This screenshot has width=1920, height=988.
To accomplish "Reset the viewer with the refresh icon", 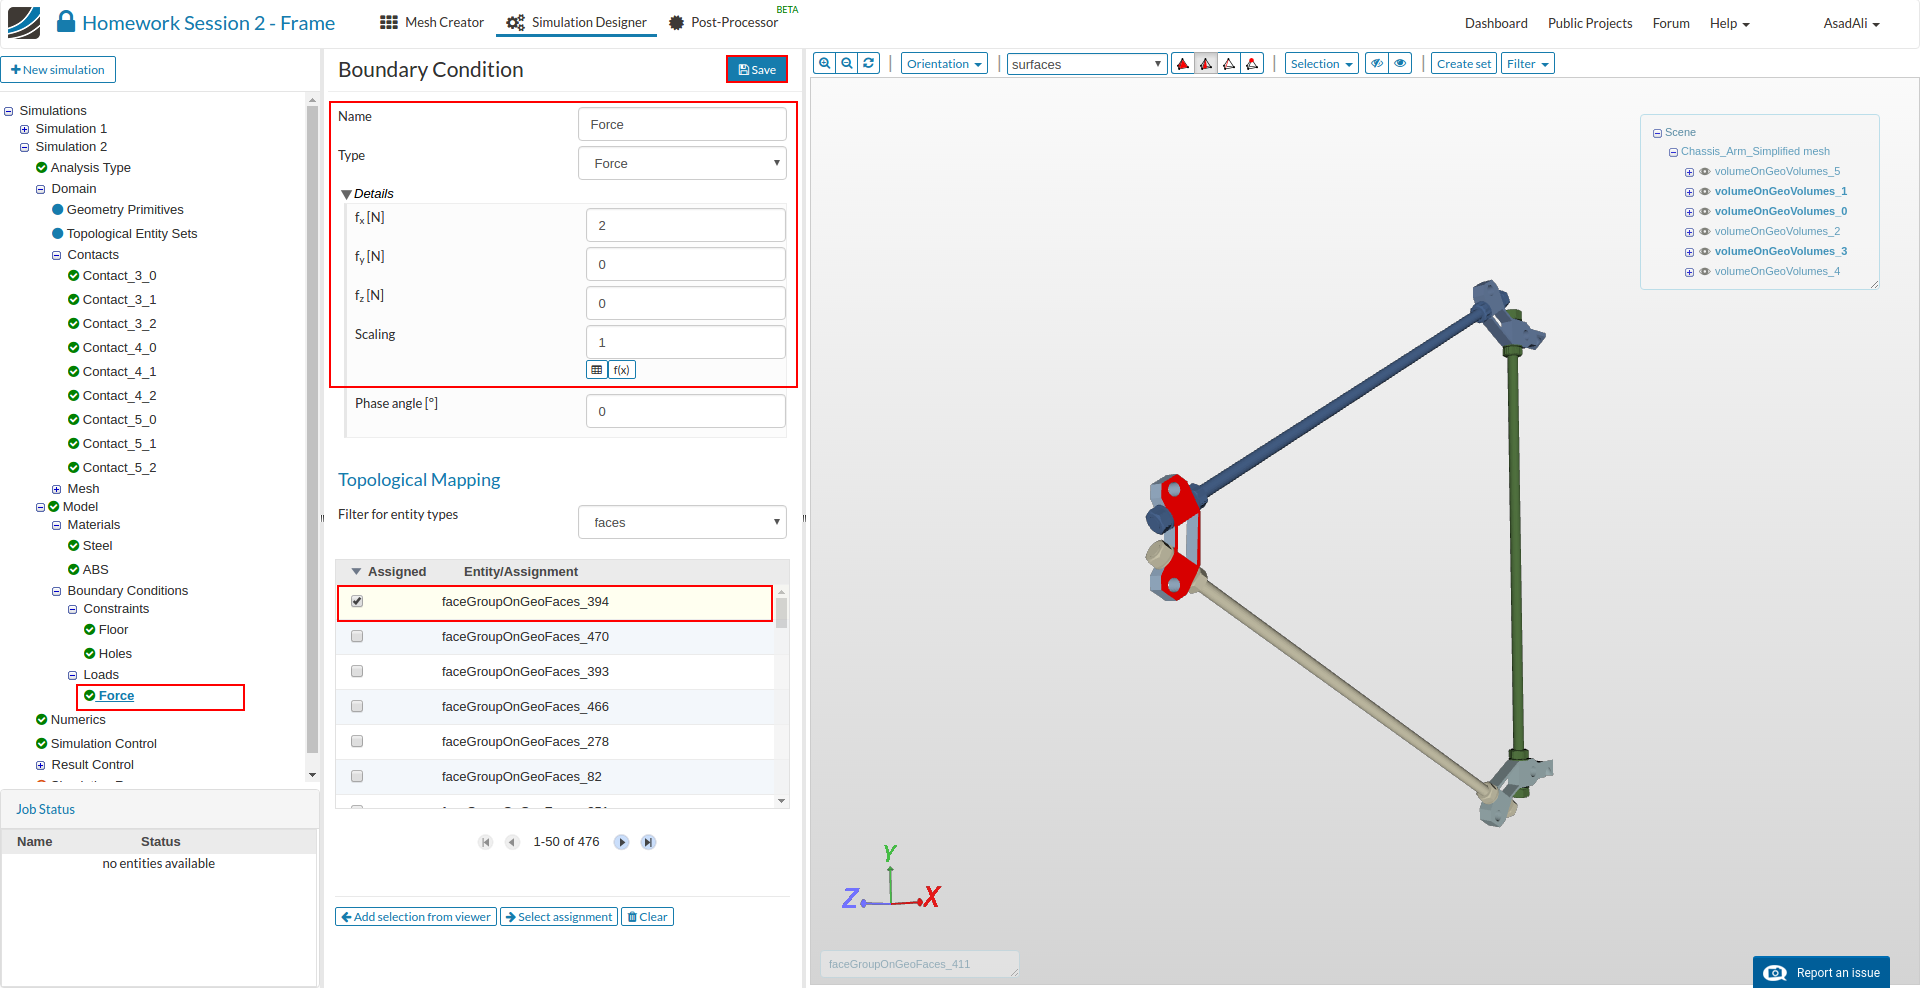I will 869,63.
